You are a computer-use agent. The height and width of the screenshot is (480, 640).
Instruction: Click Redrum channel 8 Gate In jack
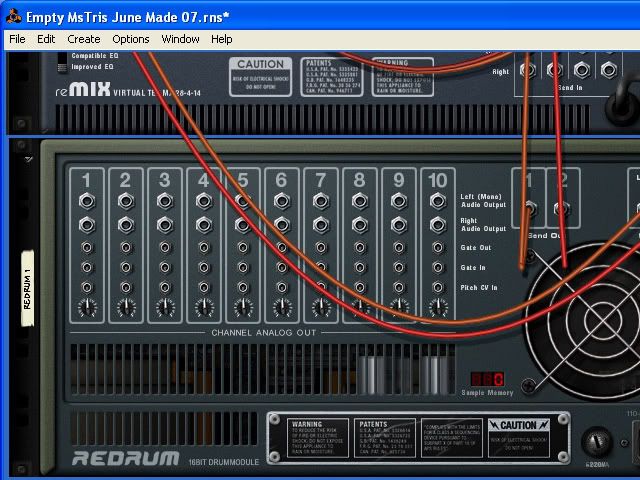click(360, 267)
